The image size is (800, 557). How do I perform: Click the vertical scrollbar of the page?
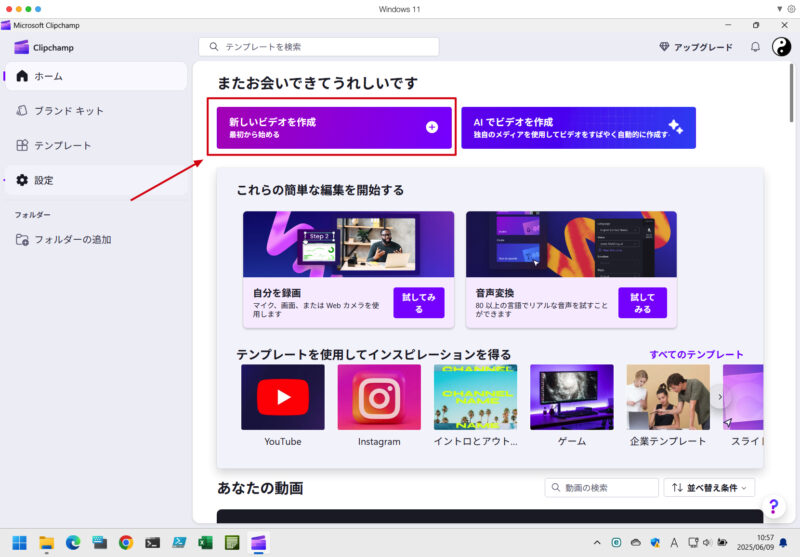pos(791,93)
